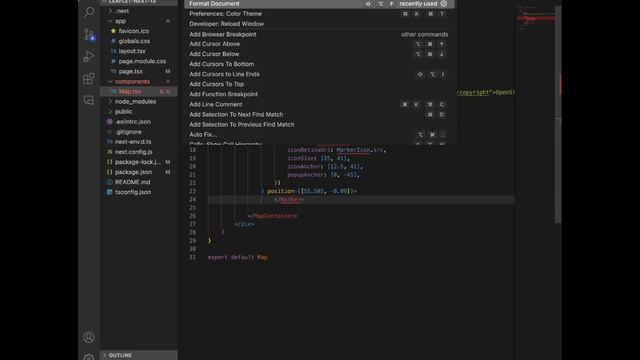Choose Preferences: Color Theme command
This screenshot has height=360, width=640.
(319, 13)
